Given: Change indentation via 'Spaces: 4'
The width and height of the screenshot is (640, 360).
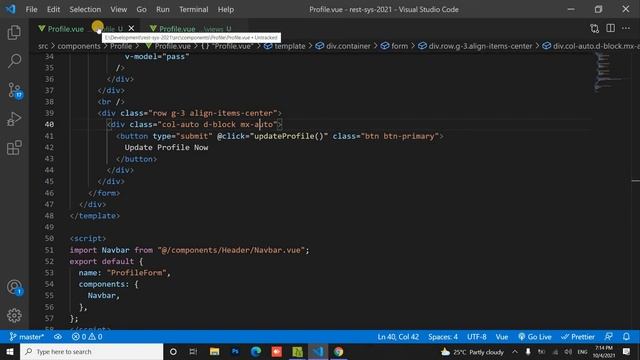Looking at the screenshot, I should click(x=443, y=337).
